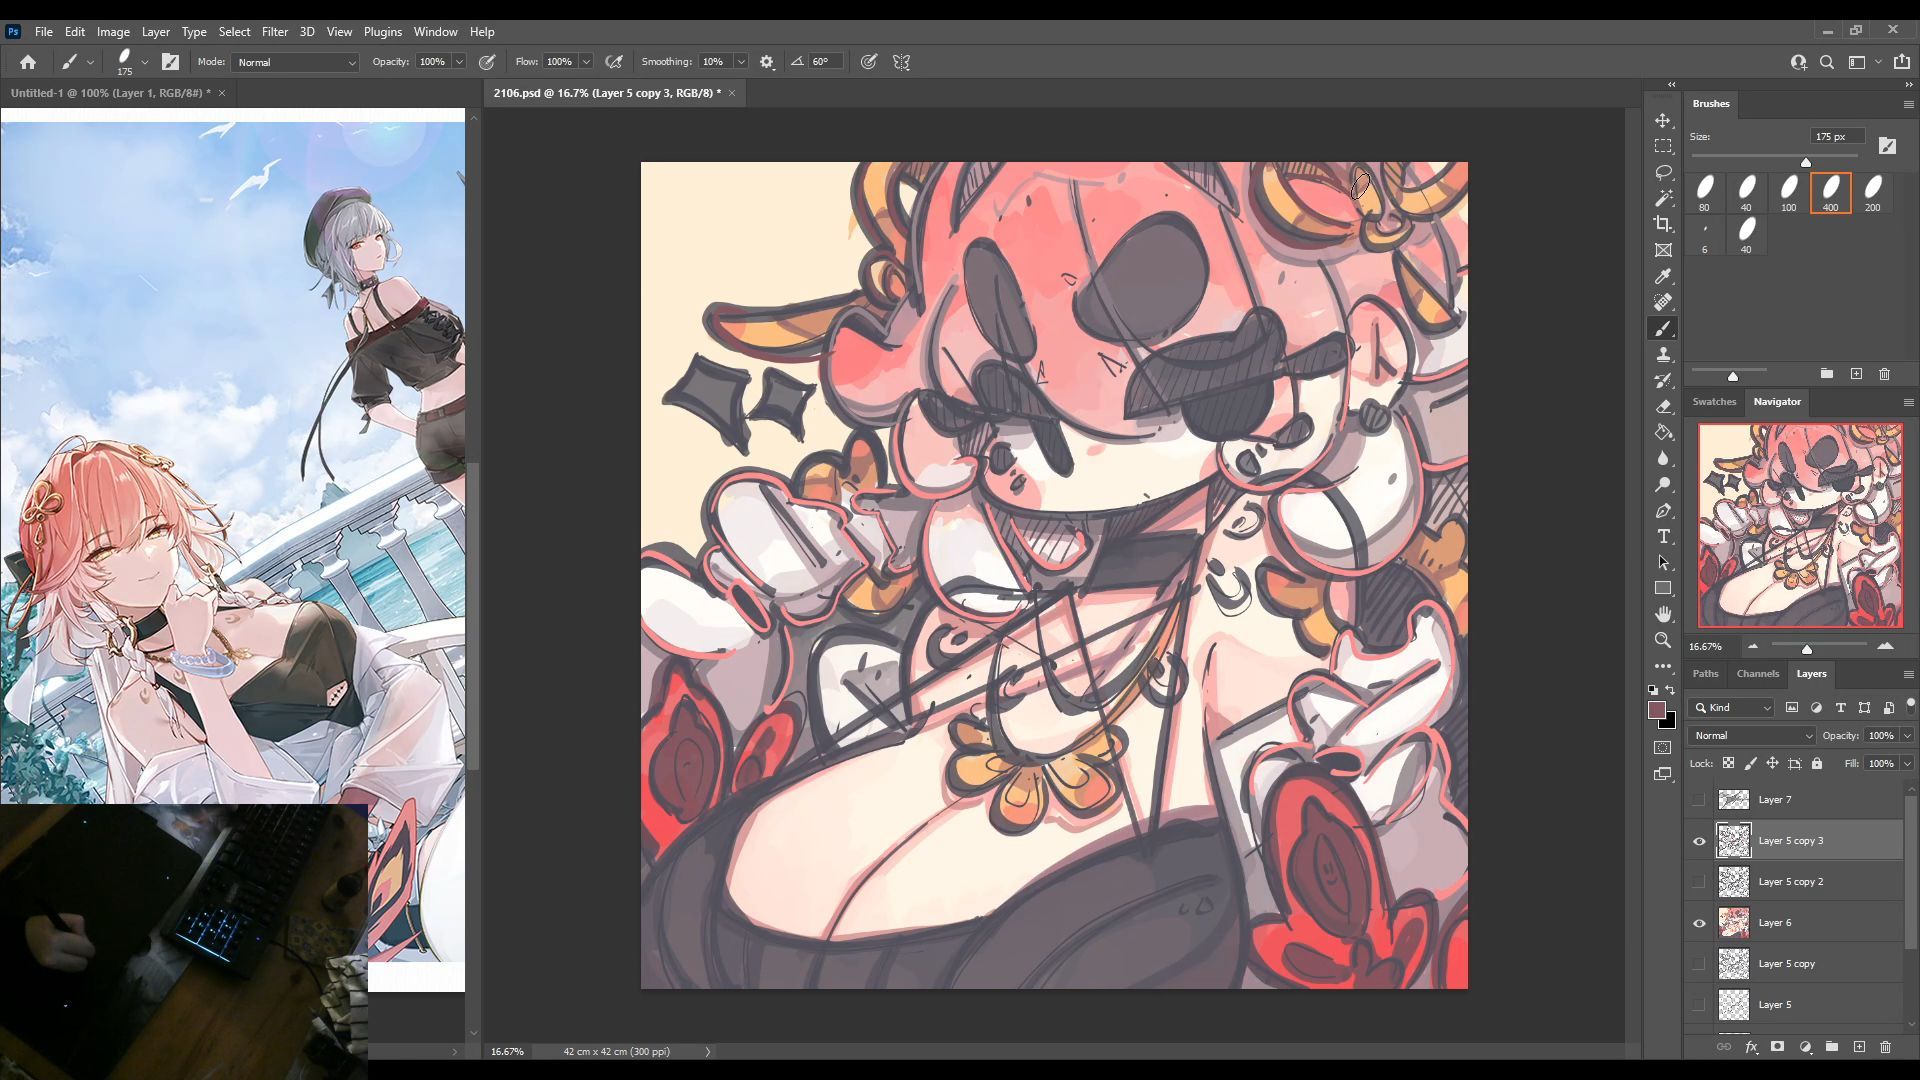This screenshot has height=1080, width=1920.
Task: Select the Rectangular Marquee tool
Action: click(1663, 146)
